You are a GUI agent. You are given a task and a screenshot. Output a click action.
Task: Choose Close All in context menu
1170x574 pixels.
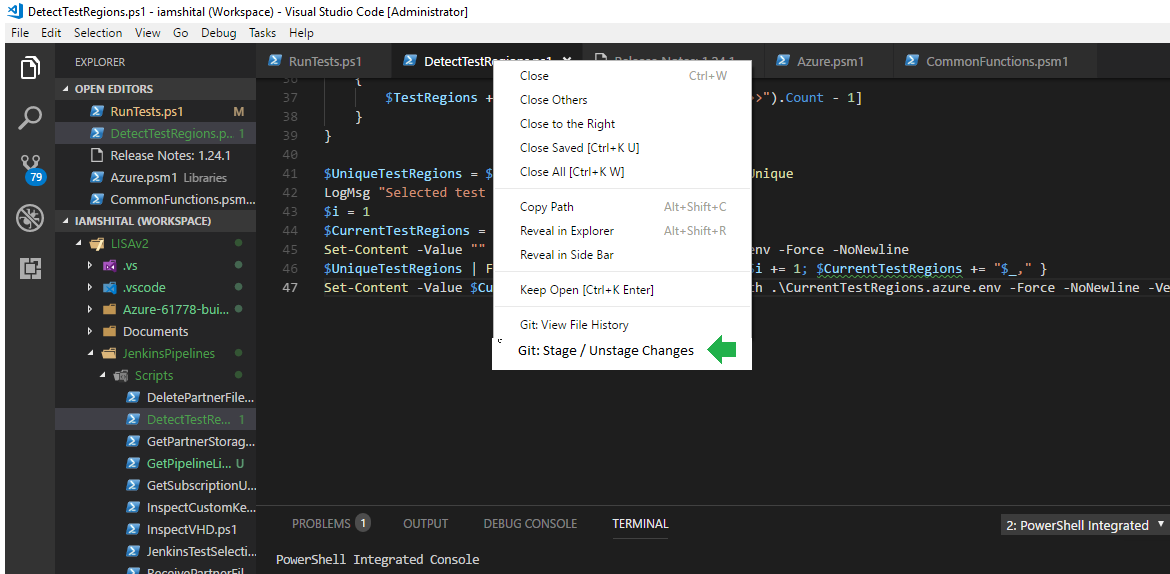pyautogui.click(x=622, y=172)
